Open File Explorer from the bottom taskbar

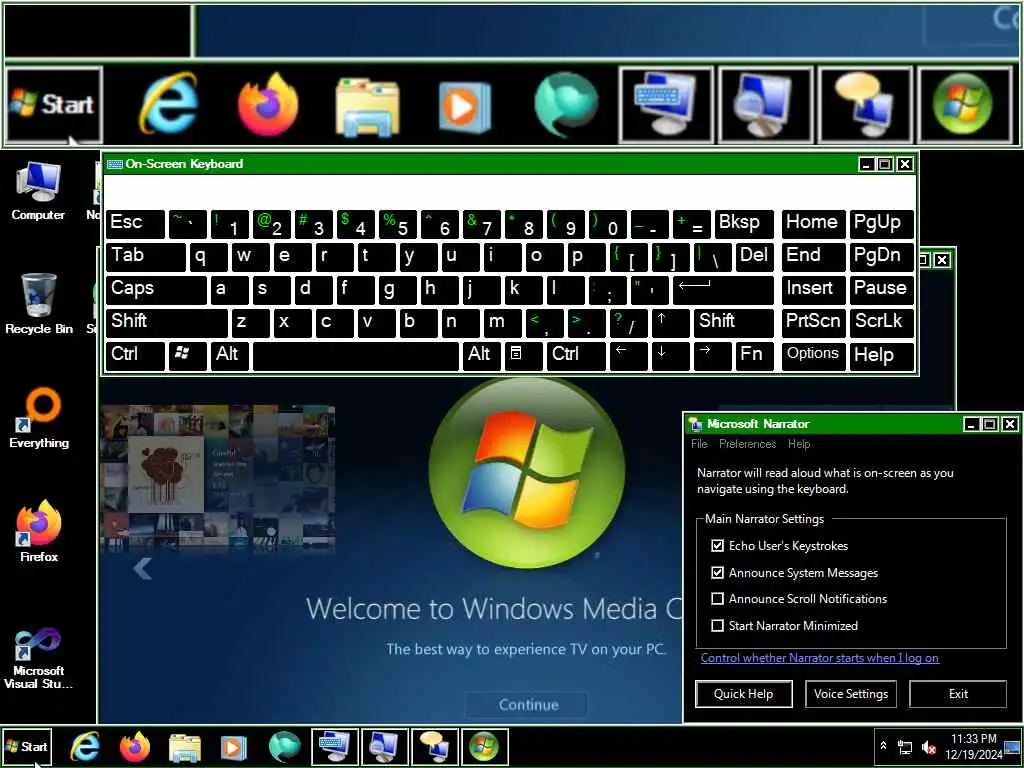[185, 748]
